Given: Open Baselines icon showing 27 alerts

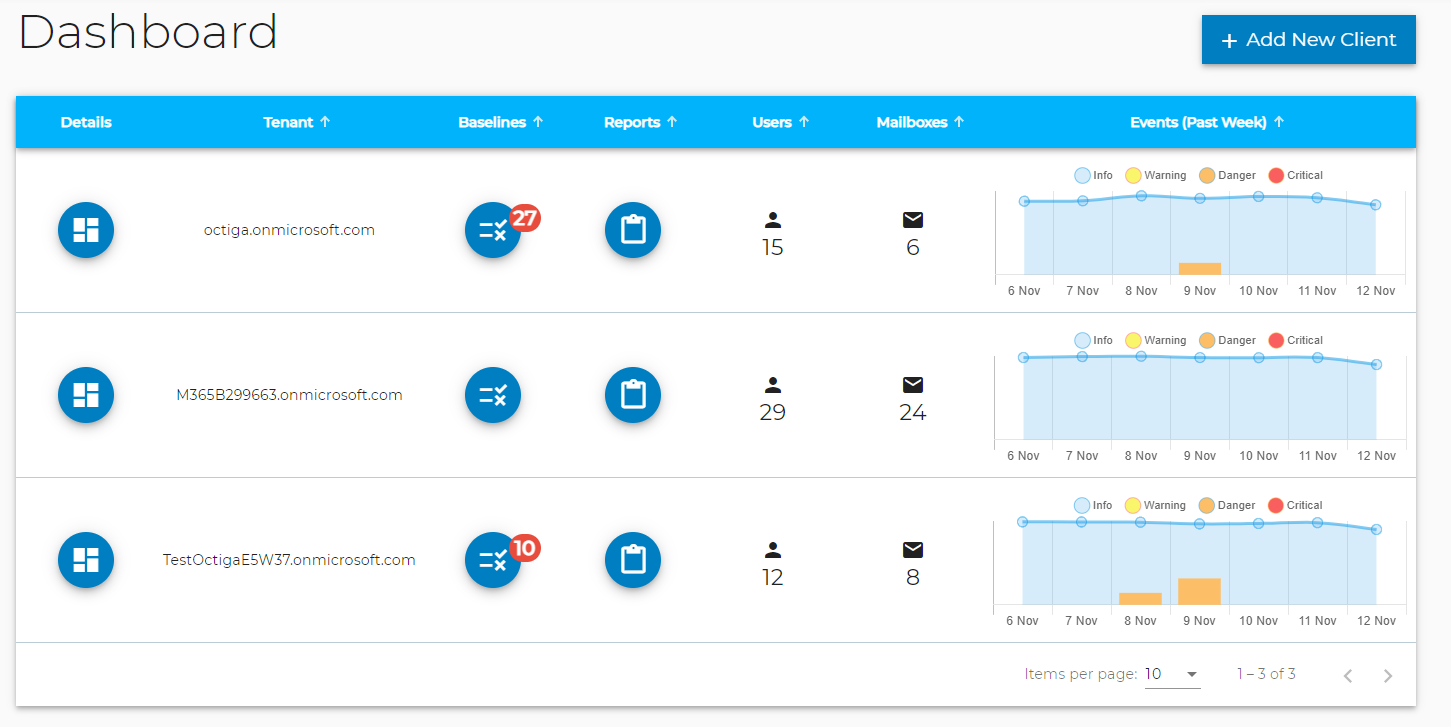Looking at the screenshot, I should click(493, 230).
